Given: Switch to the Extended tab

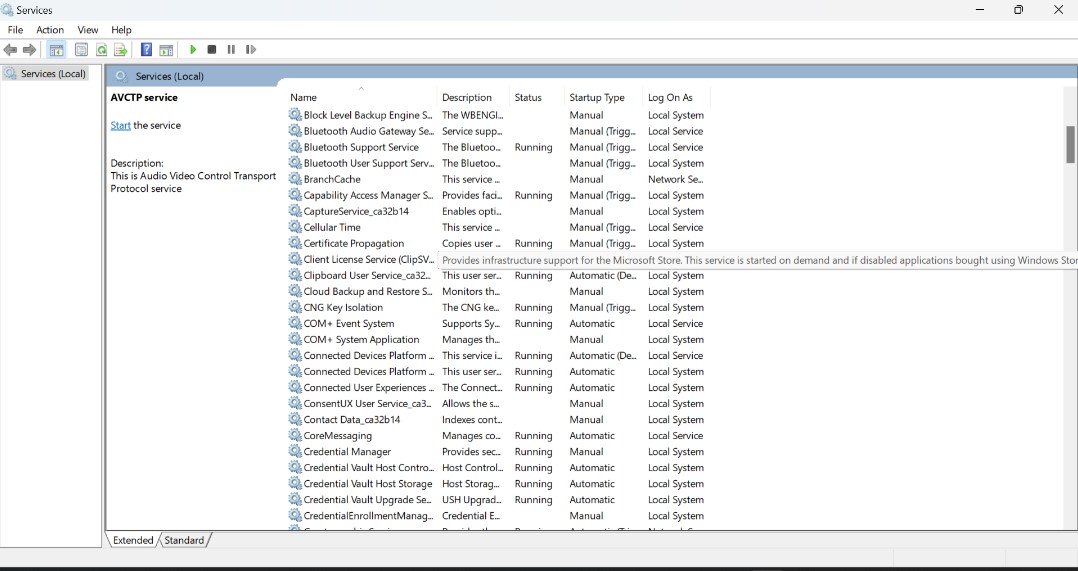Looking at the screenshot, I should (x=133, y=540).
